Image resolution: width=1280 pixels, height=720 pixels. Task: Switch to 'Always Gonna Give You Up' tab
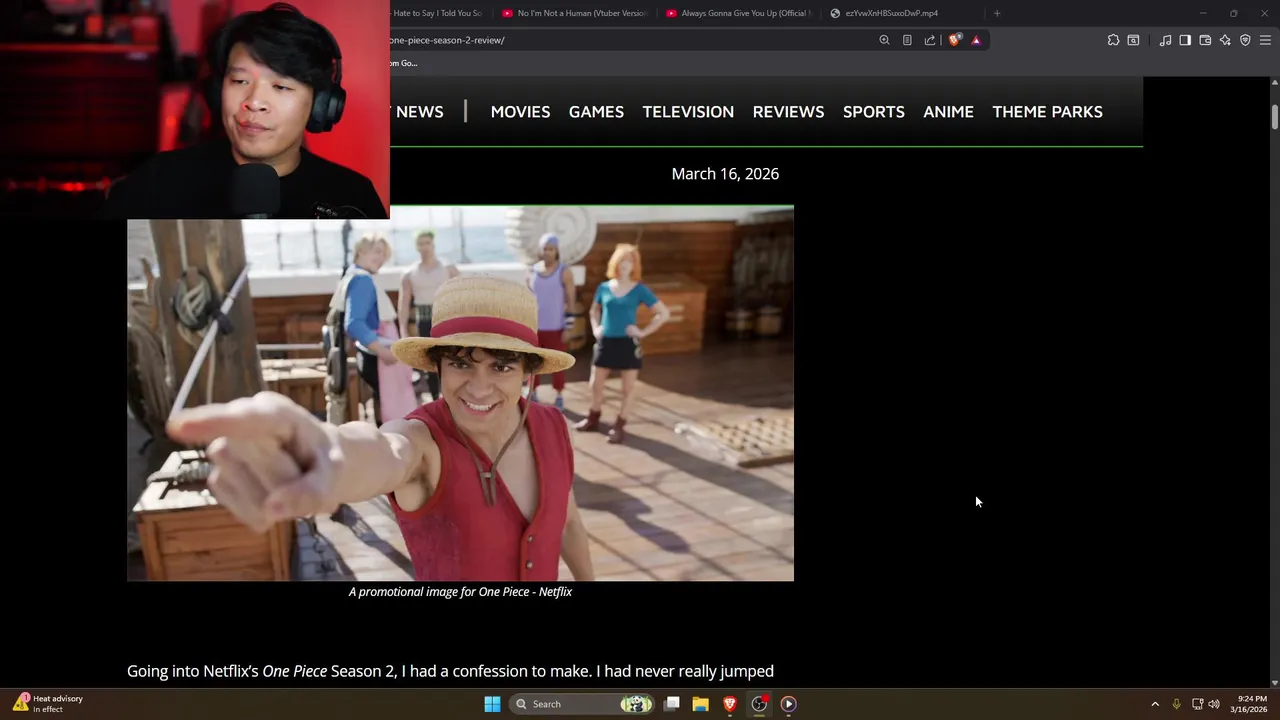coord(738,13)
